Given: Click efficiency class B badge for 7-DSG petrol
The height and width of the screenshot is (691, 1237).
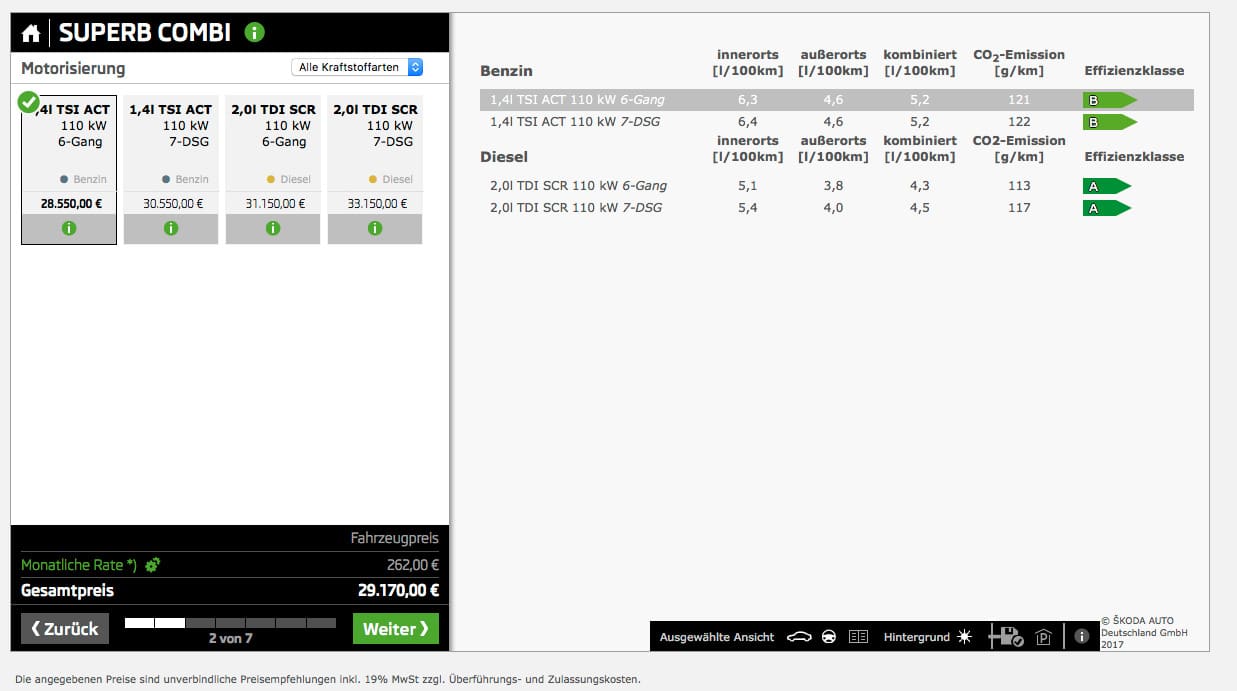Looking at the screenshot, I should click(x=1110, y=122).
